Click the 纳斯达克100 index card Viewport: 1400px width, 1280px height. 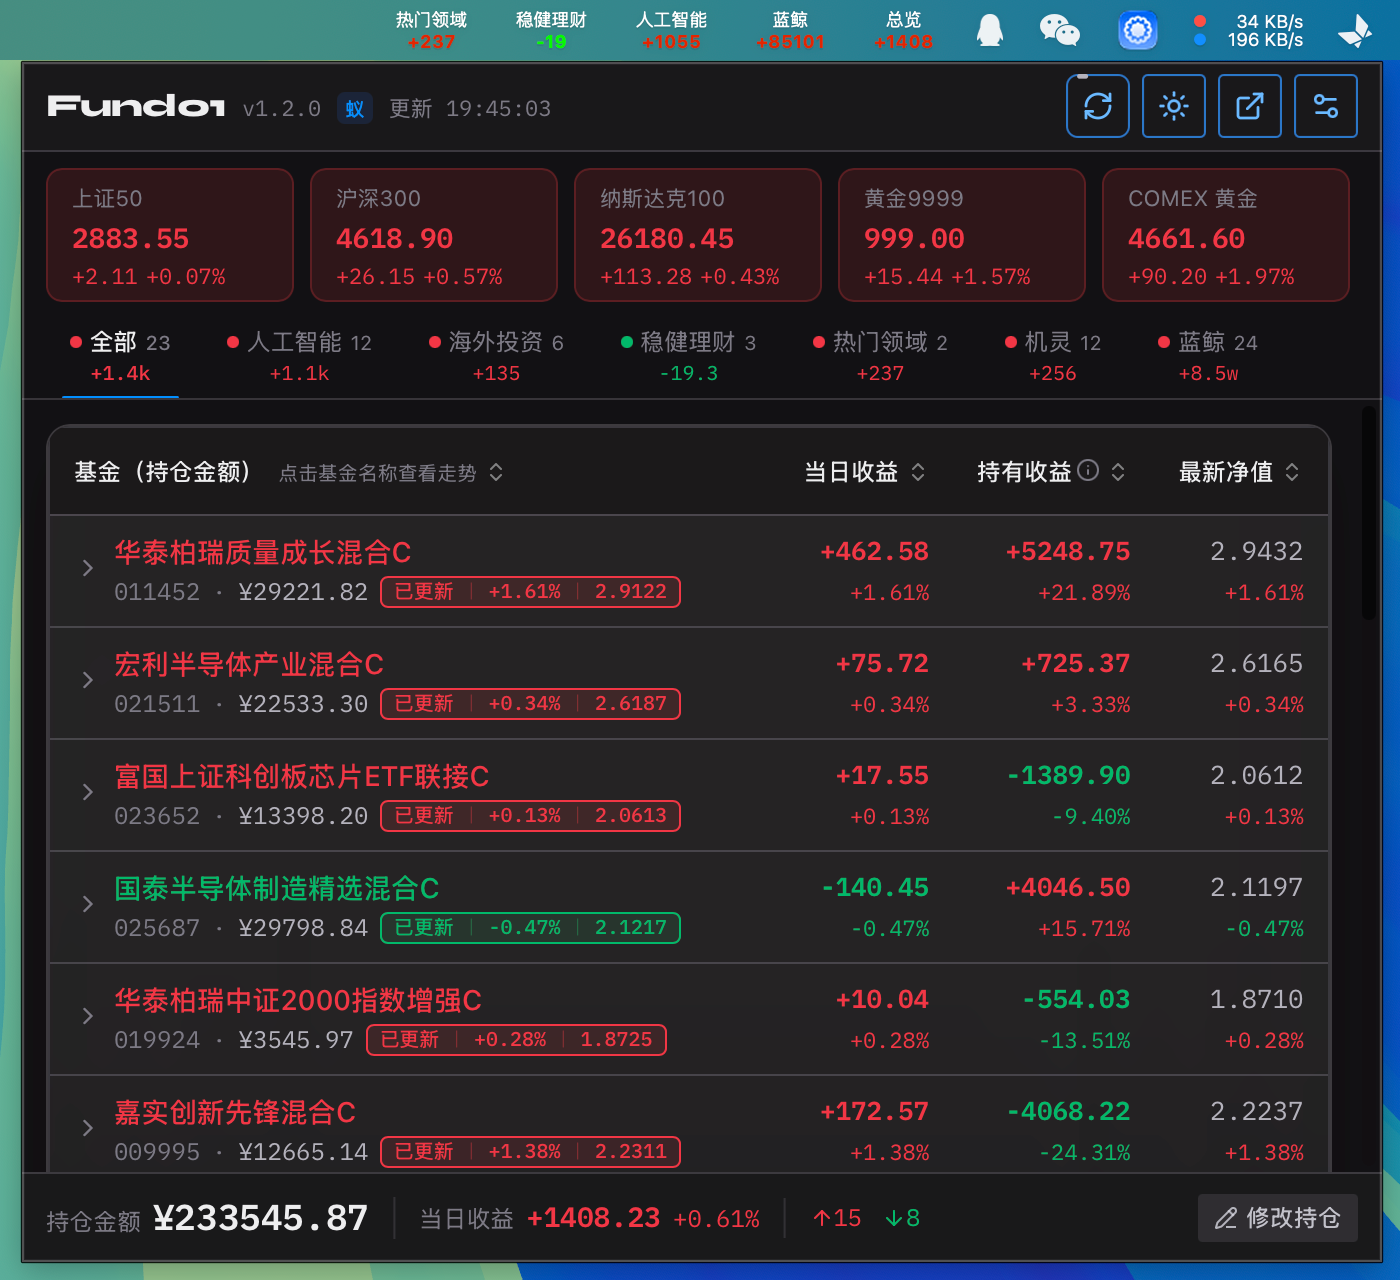tap(698, 235)
